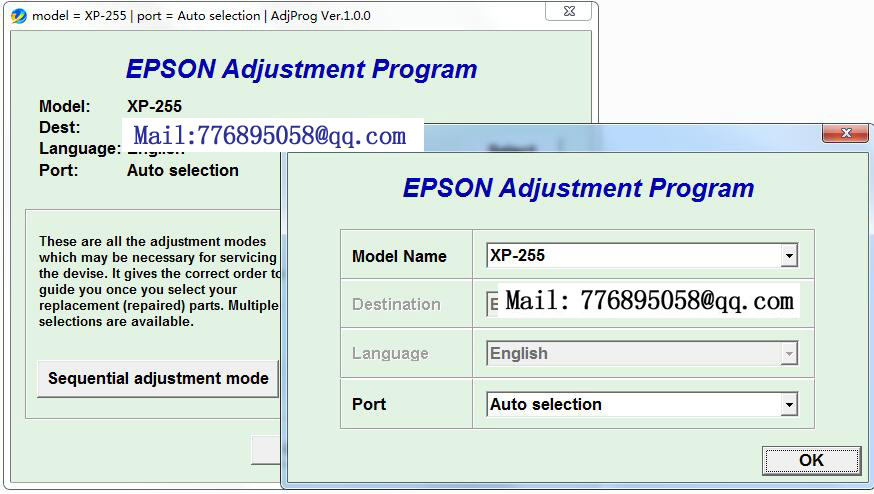Open the disabled Language dropdown arrow
This screenshot has width=874, height=494.
[789, 353]
